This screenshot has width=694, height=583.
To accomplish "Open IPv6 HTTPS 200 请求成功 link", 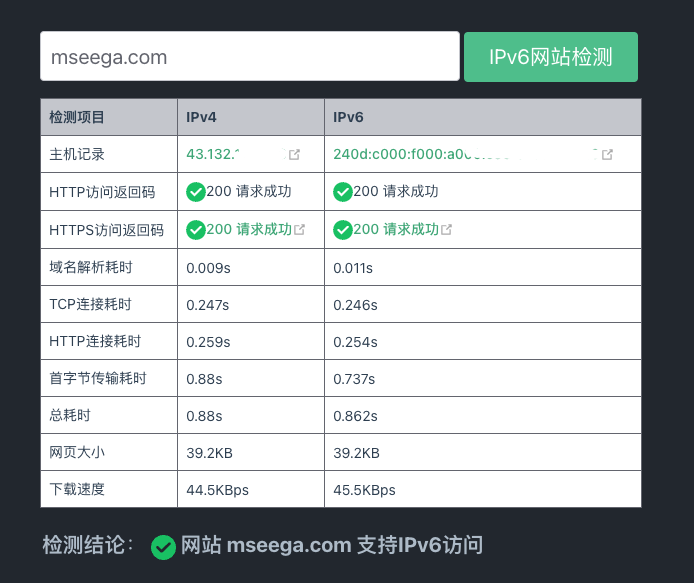I will click(396, 229).
